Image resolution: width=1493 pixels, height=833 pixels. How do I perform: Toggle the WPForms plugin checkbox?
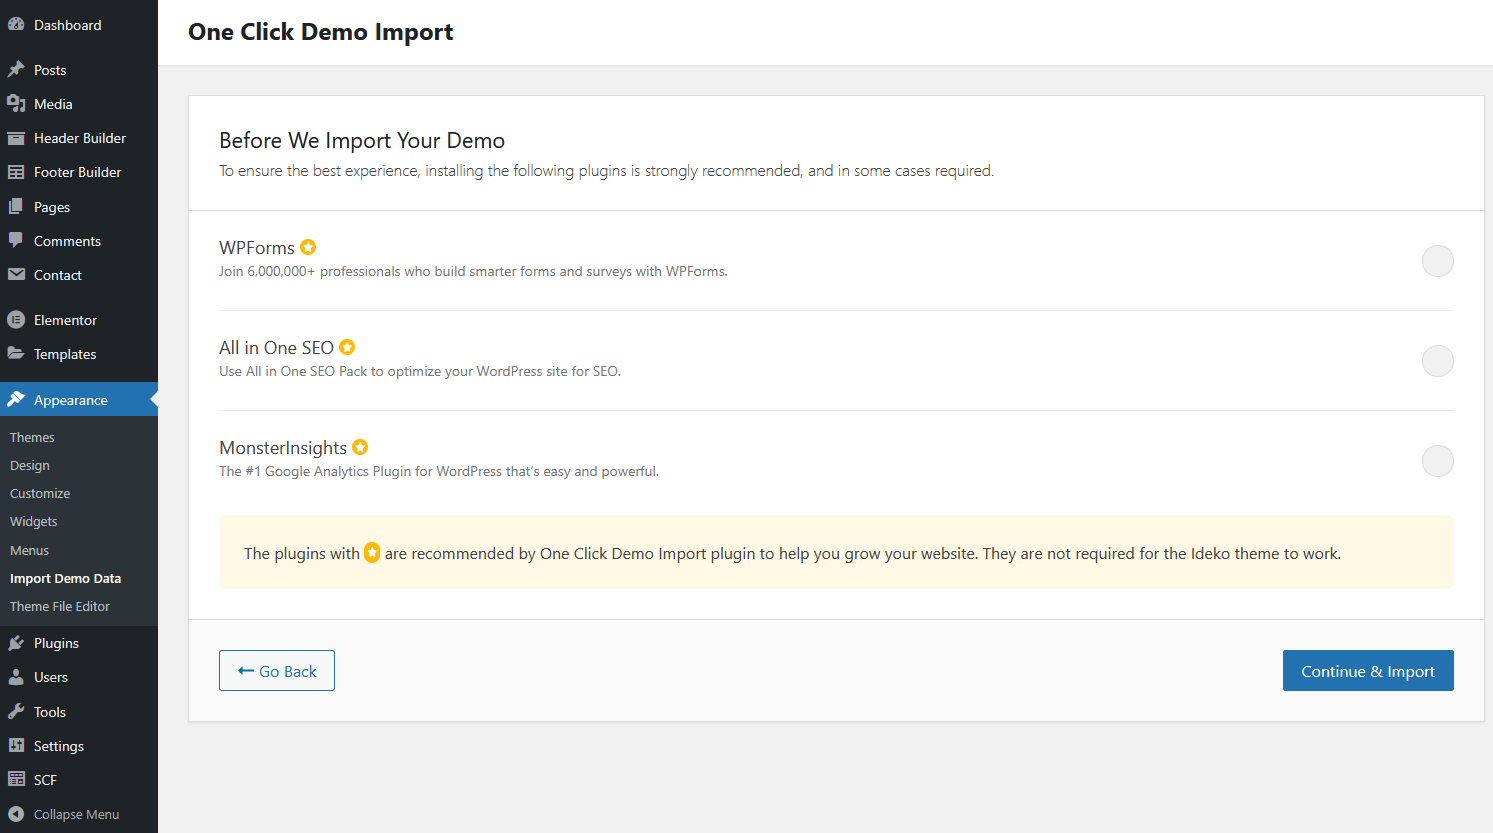click(1437, 261)
